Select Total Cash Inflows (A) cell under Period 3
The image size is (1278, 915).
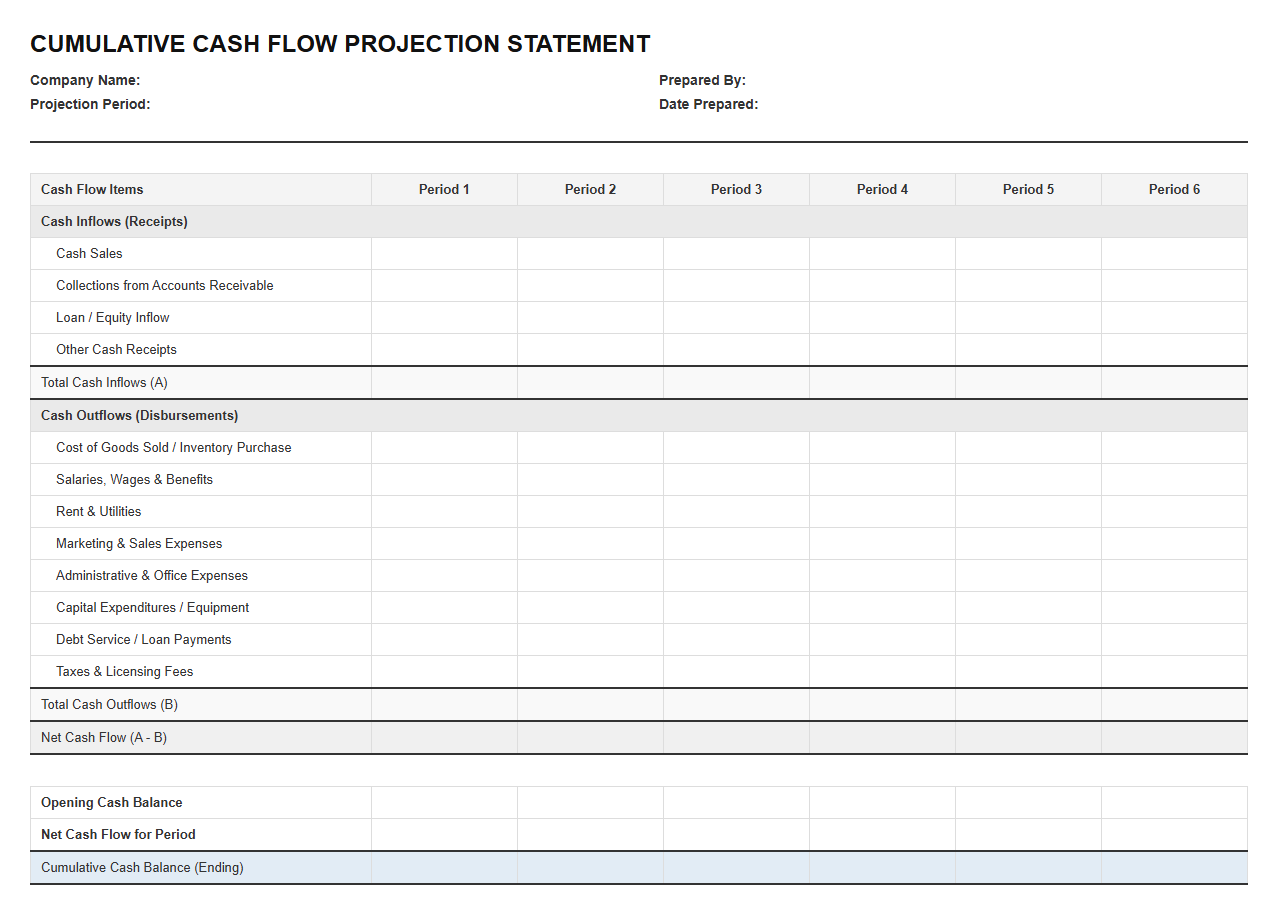(x=736, y=382)
